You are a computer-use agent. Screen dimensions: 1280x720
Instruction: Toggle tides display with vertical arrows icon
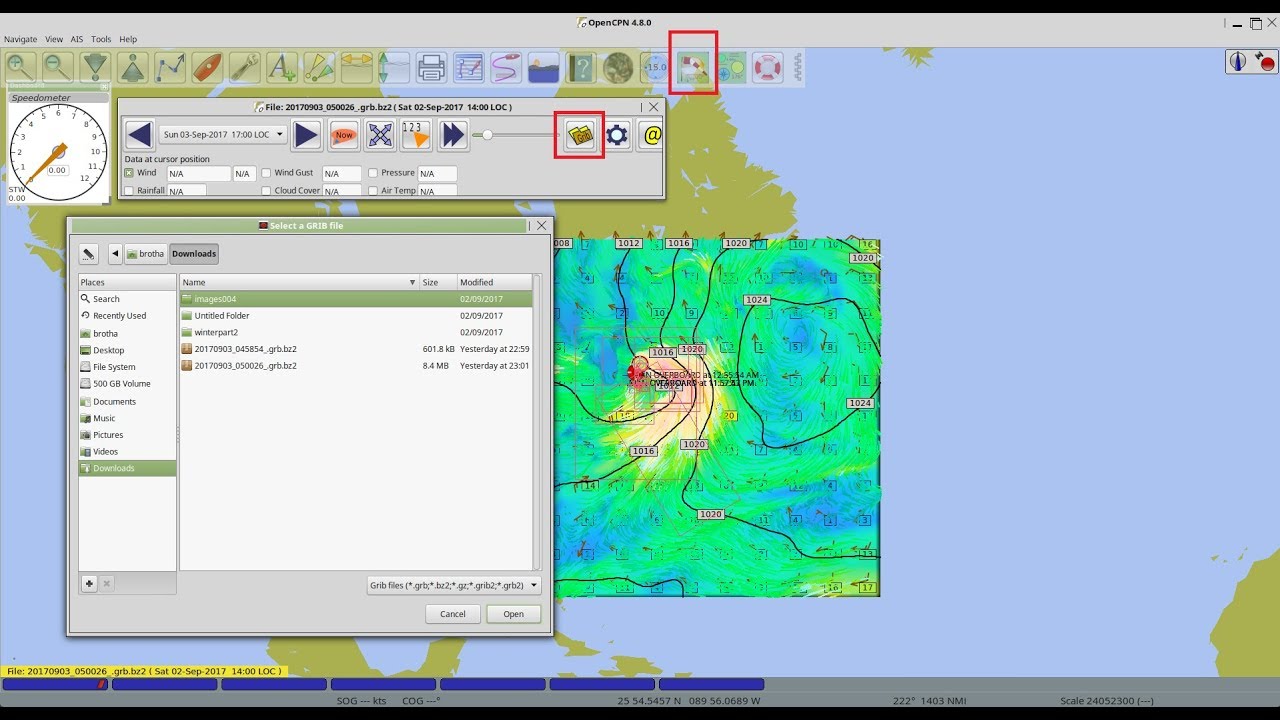394,67
